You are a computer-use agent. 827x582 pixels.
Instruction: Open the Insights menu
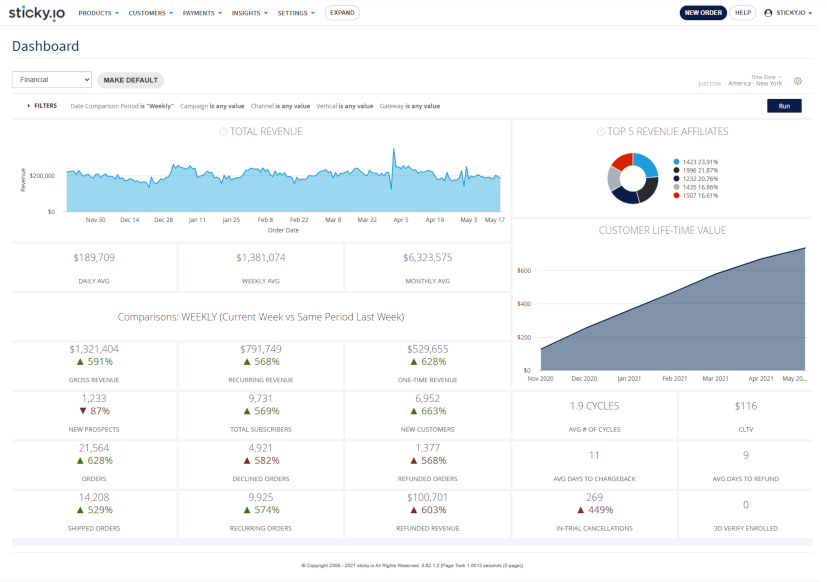[x=250, y=13]
